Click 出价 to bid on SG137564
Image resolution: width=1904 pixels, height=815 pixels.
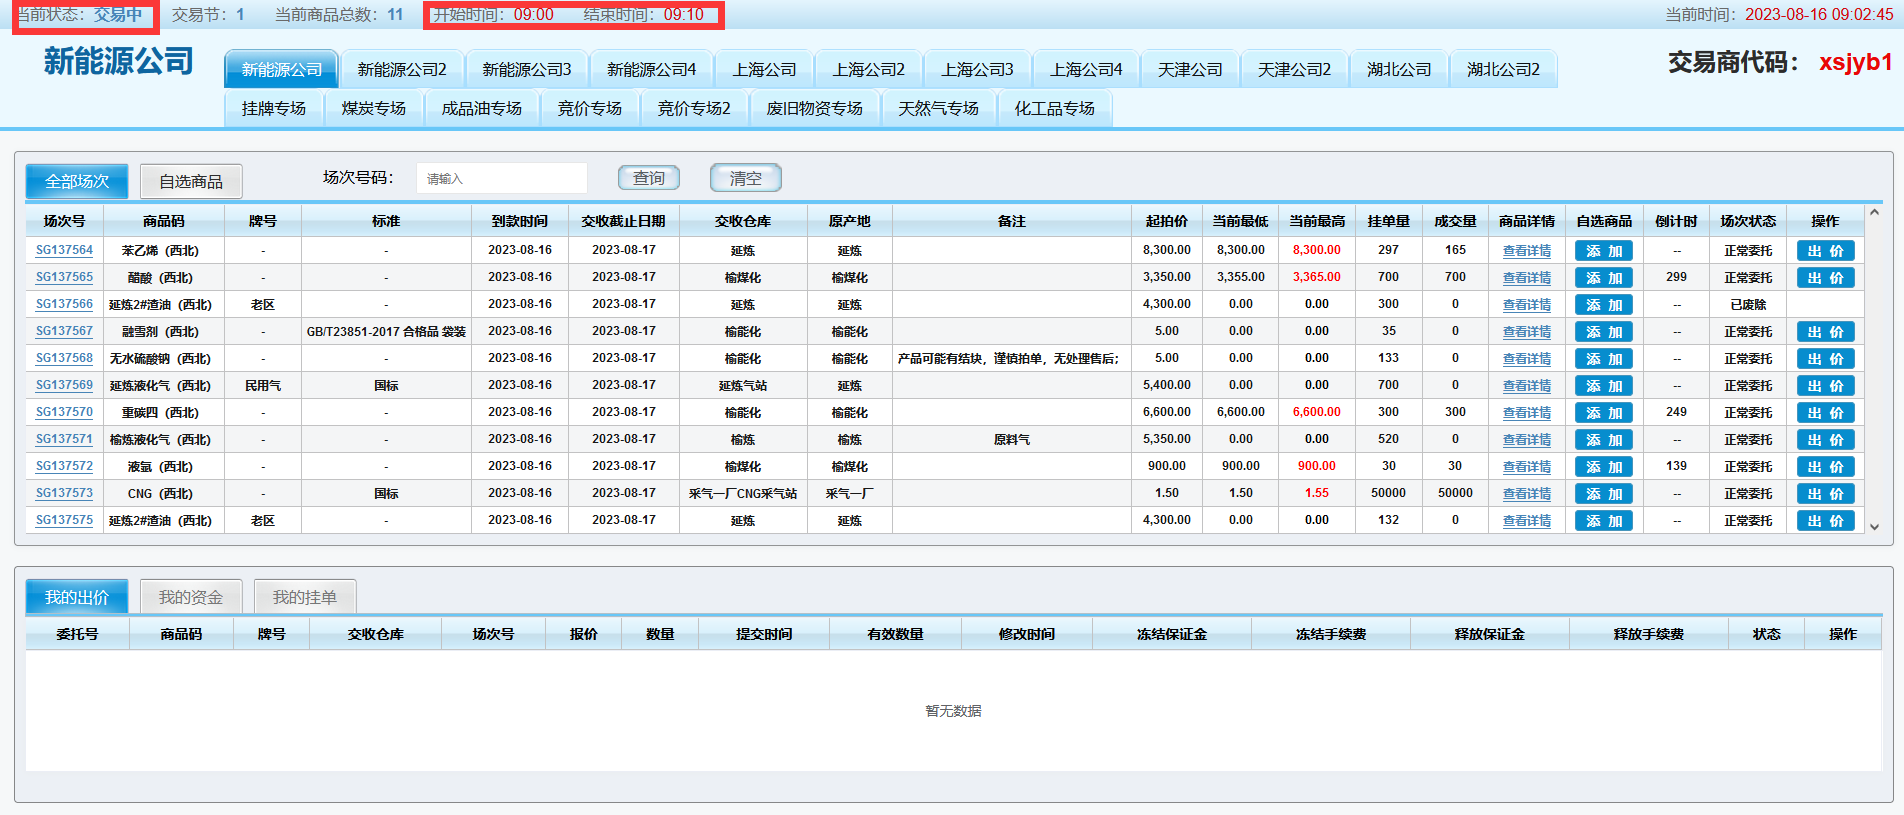(x=1826, y=251)
